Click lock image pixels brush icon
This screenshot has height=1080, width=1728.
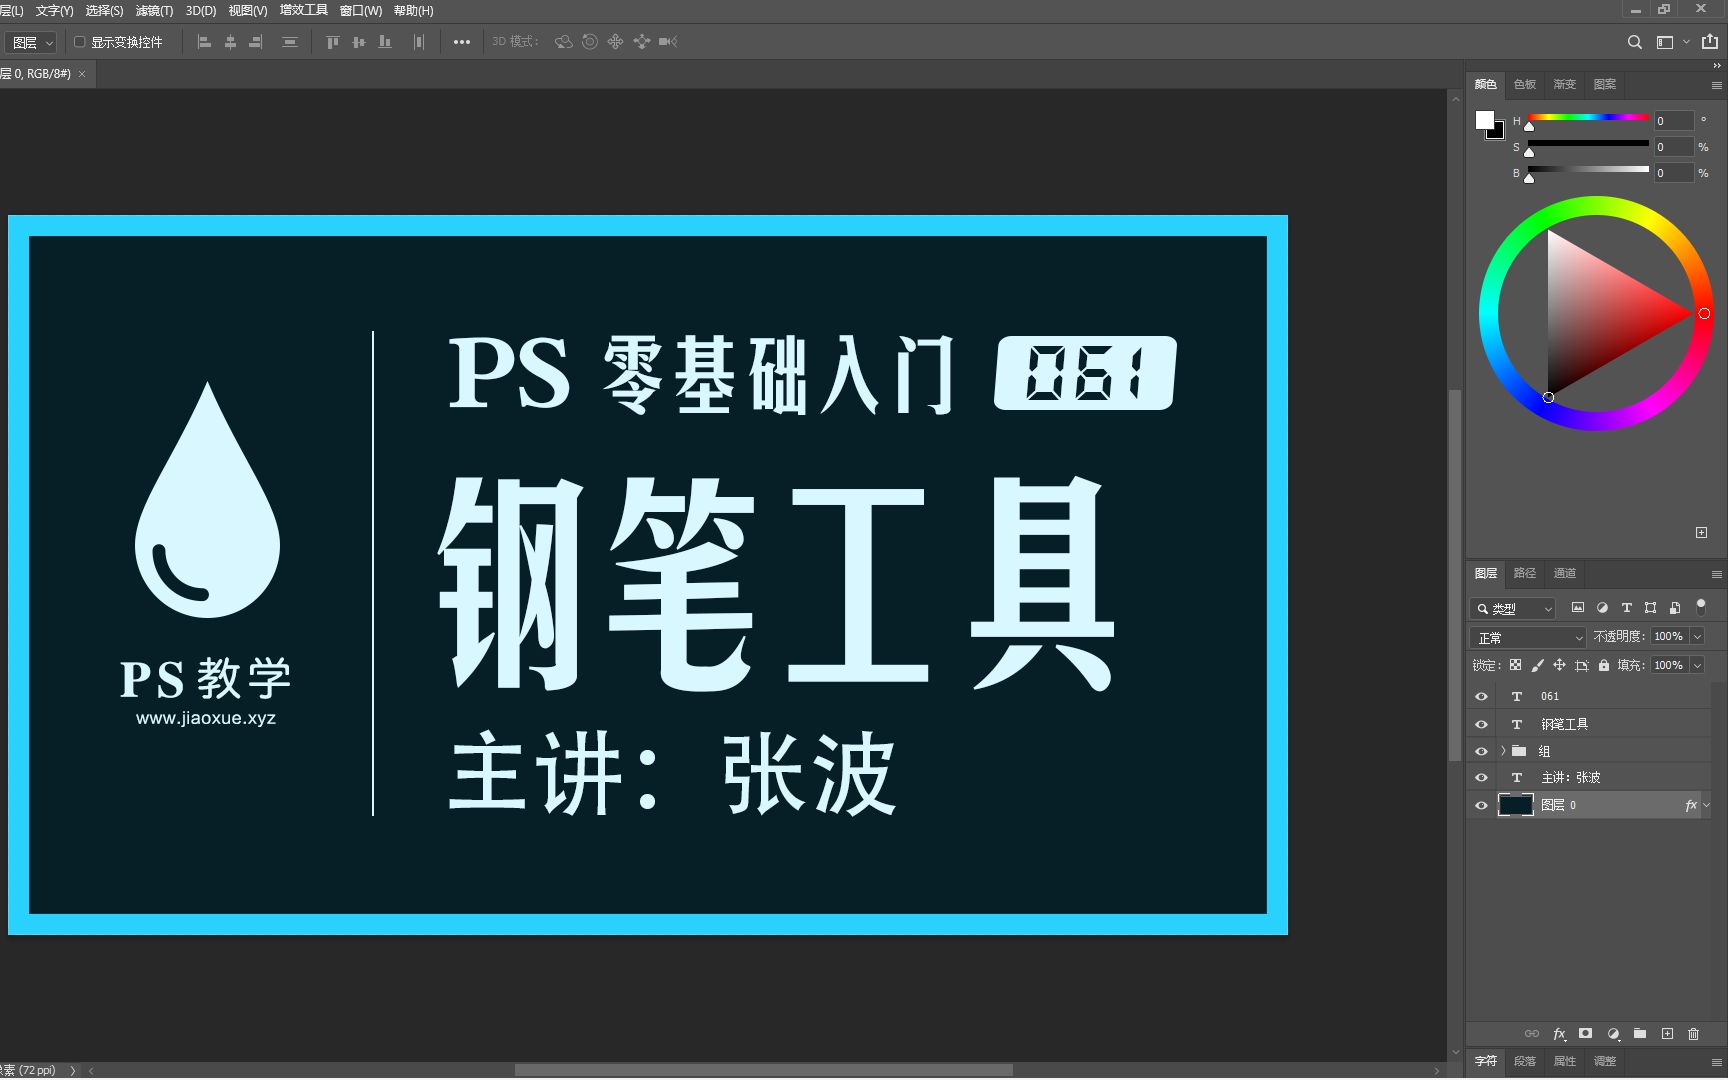1538,665
